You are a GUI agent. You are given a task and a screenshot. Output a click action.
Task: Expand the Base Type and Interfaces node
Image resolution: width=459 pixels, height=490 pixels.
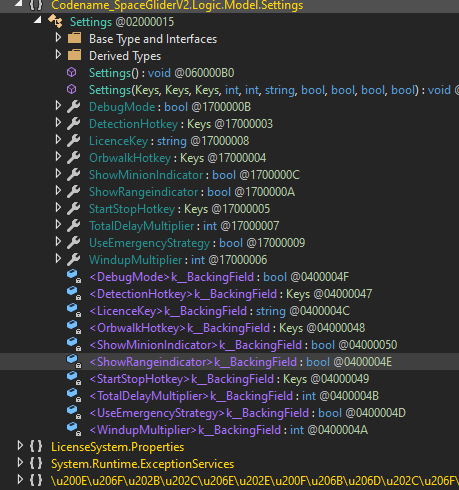click(x=58, y=38)
